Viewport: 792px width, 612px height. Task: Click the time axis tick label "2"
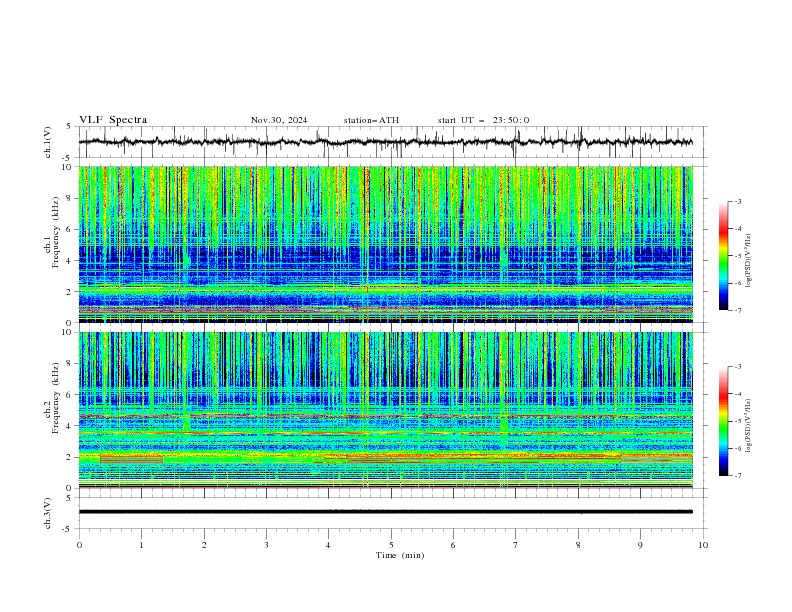point(204,545)
